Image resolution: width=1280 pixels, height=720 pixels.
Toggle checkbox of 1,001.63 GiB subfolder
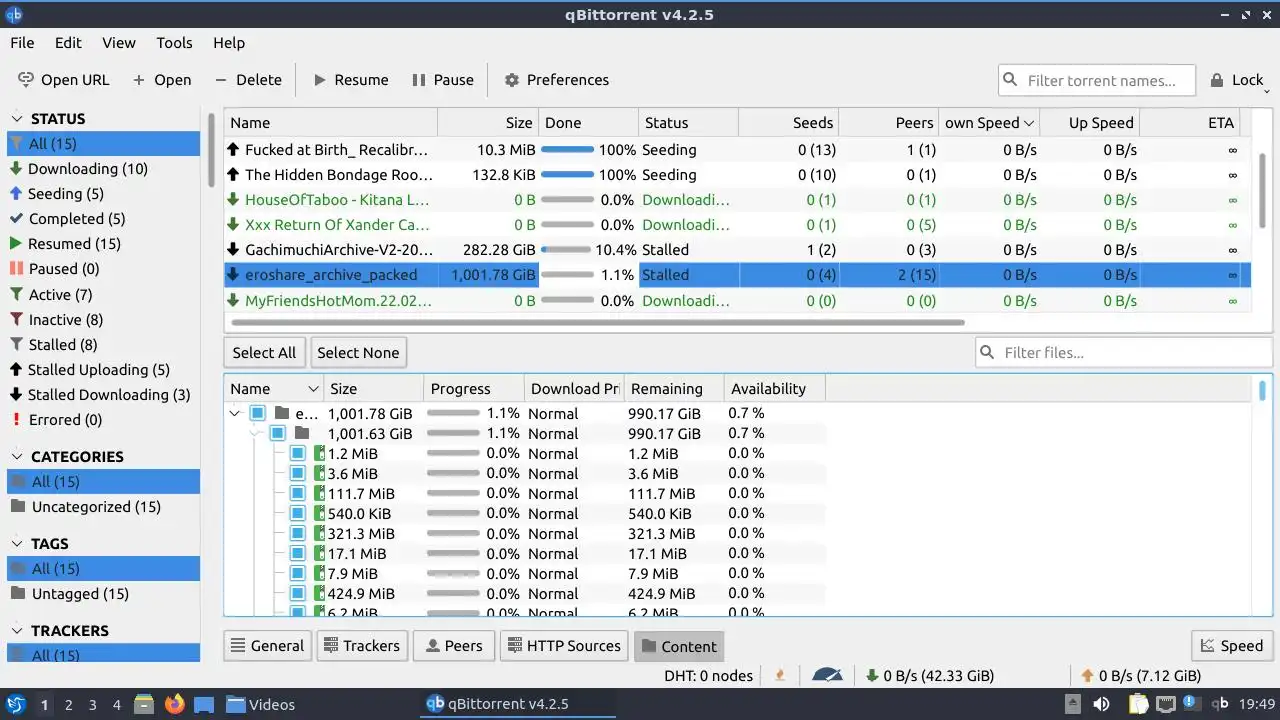pyautogui.click(x=277, y=433)
